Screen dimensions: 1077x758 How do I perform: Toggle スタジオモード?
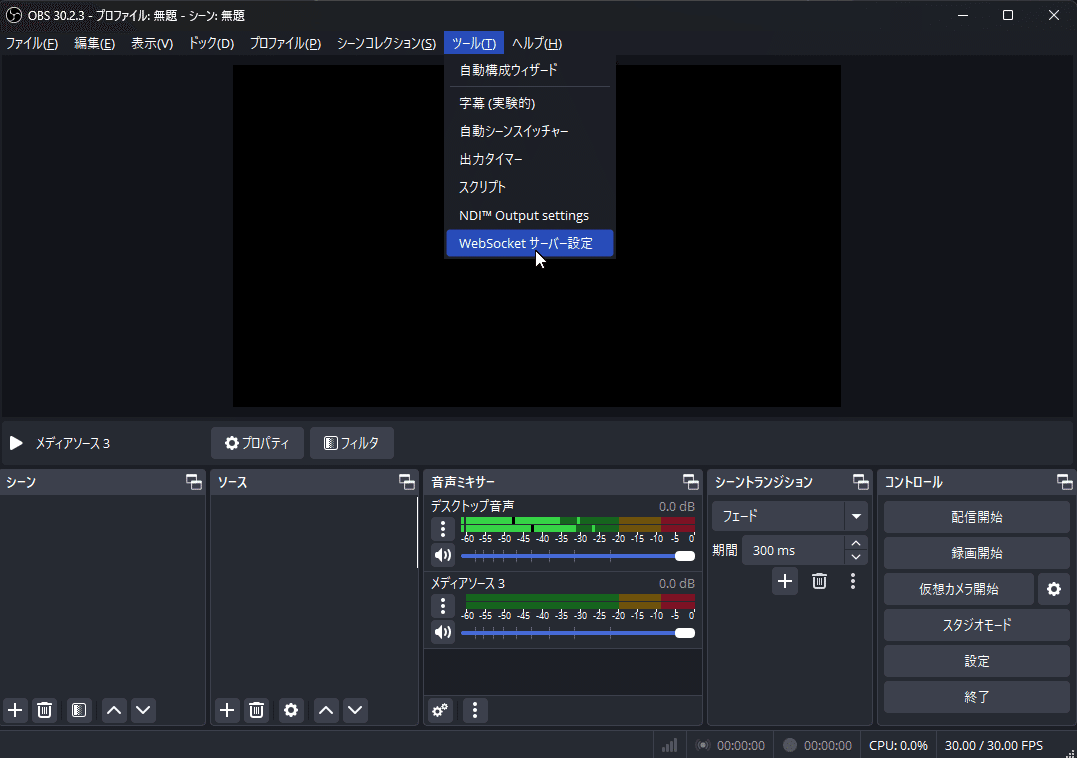pyautogui.click(x=977, y=625)
